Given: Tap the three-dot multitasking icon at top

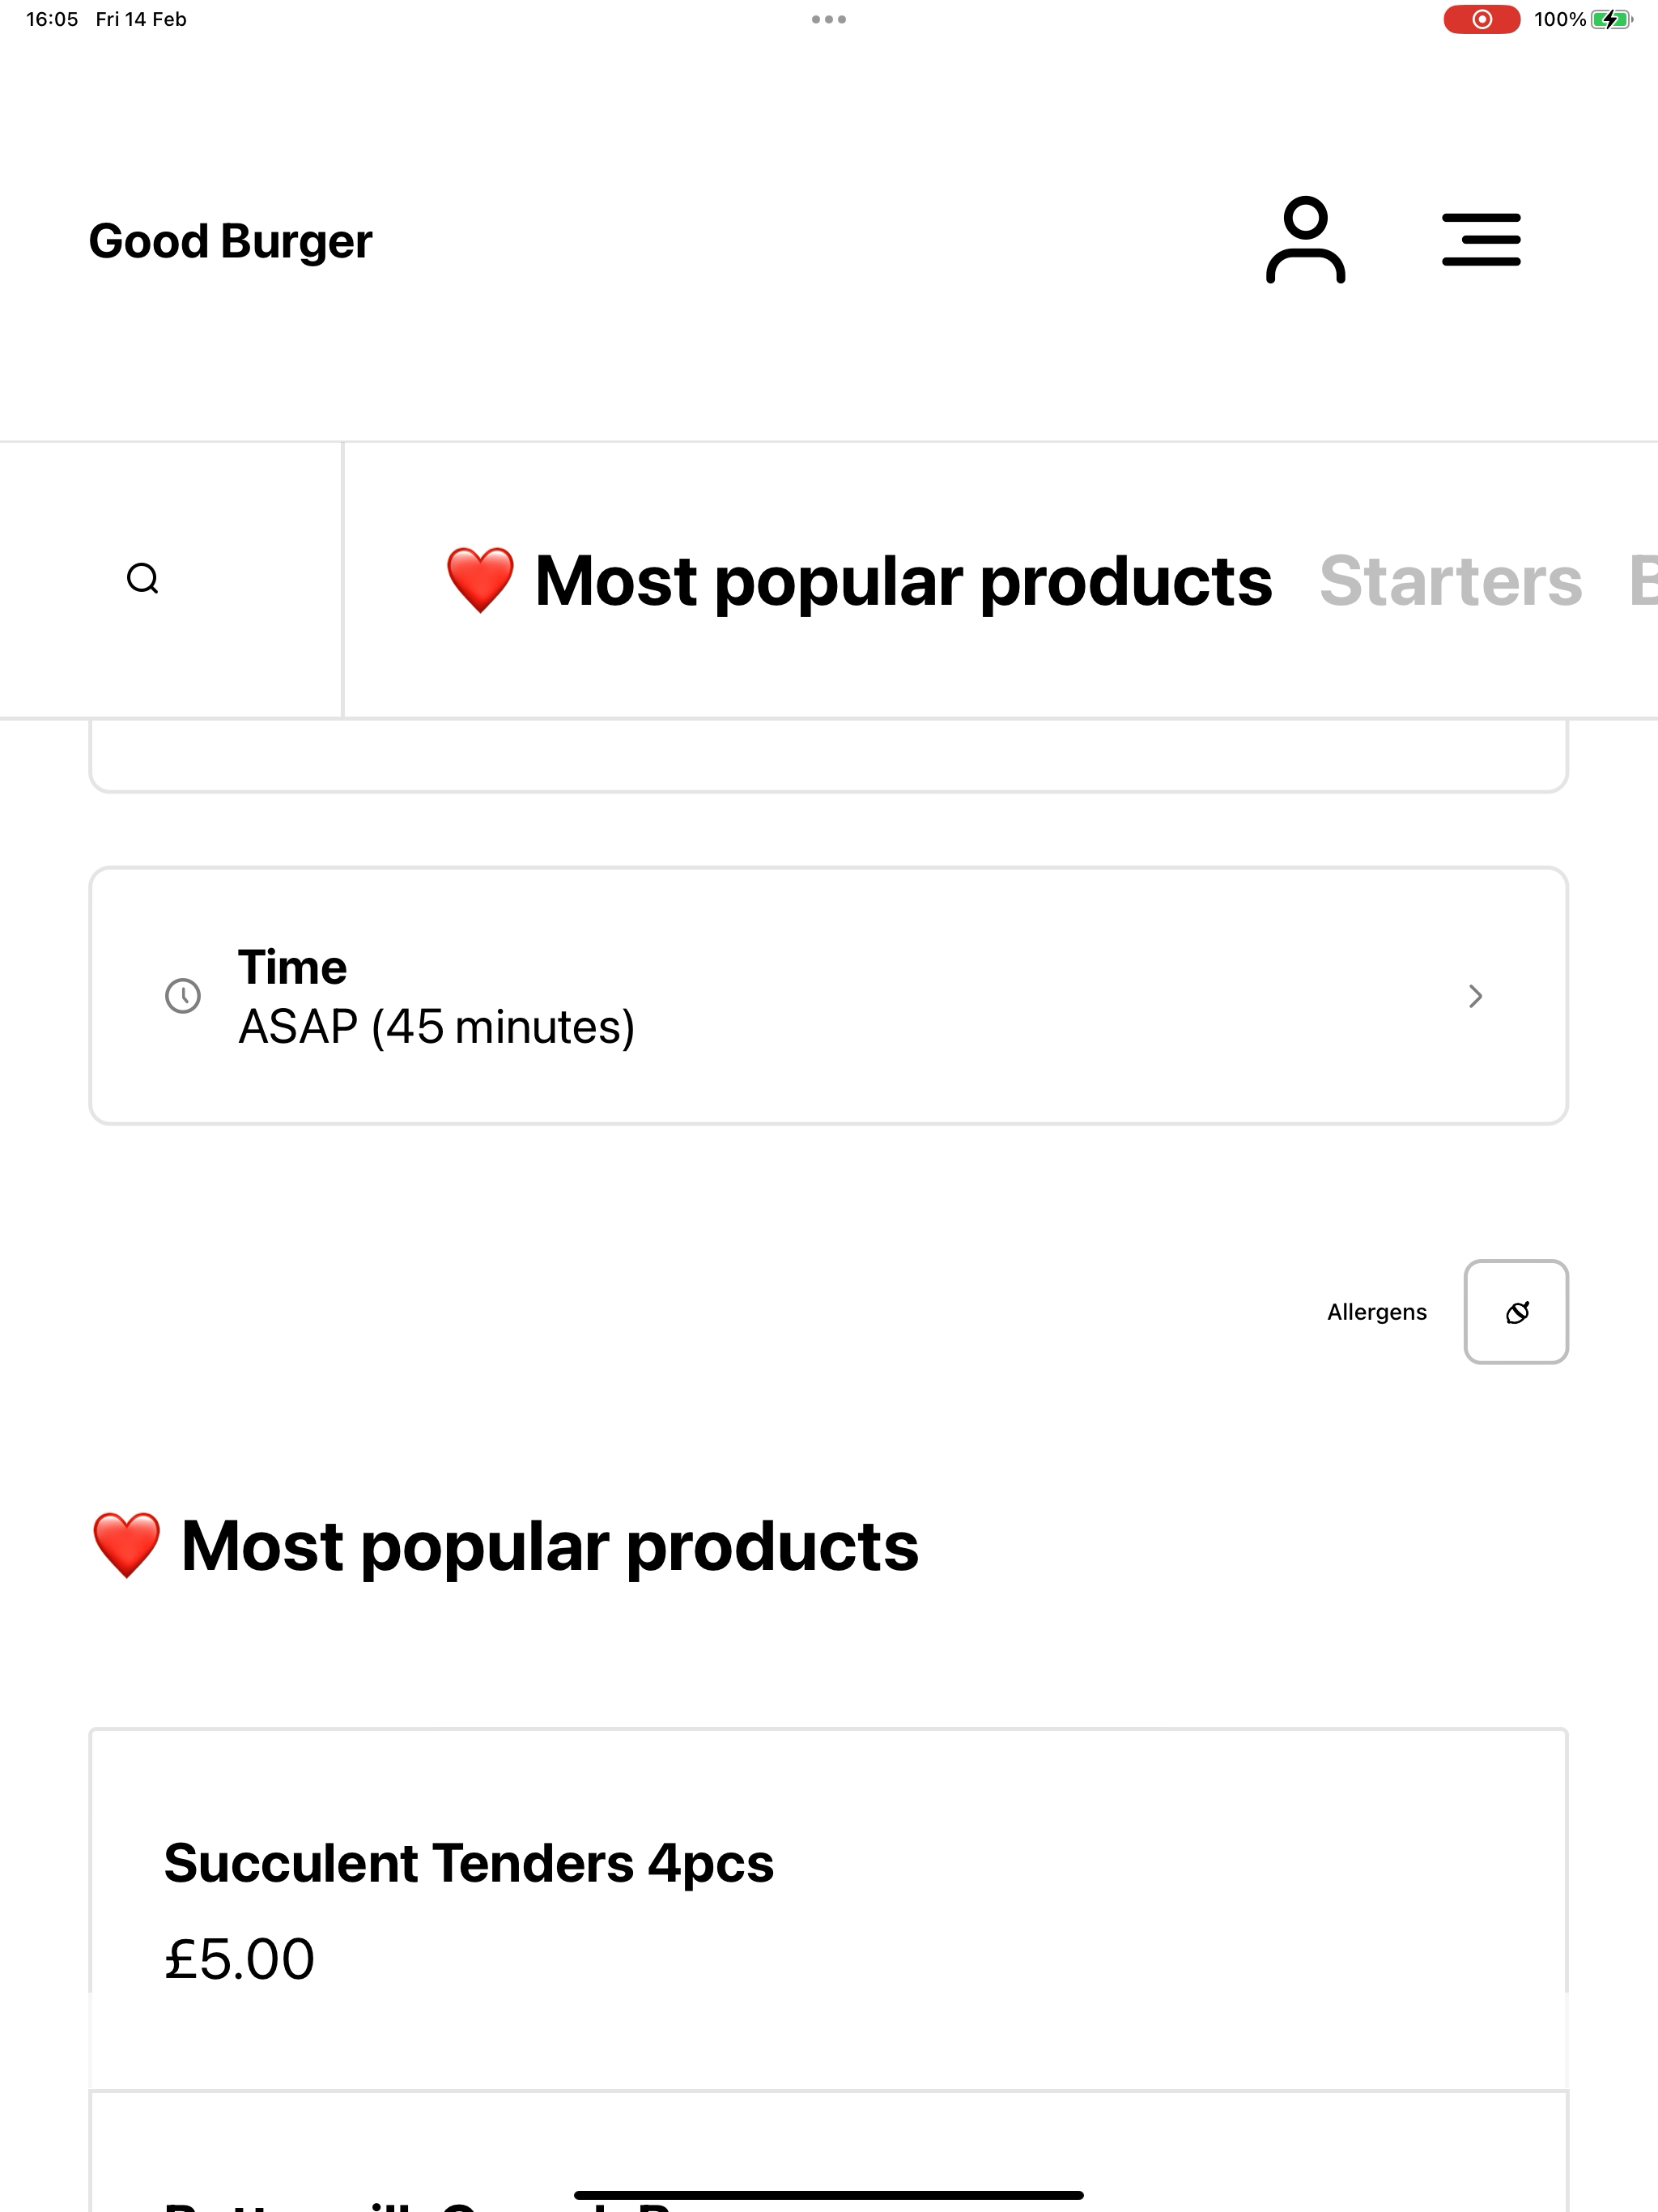Looking at the screenshot, I should [x=829, y=19].
